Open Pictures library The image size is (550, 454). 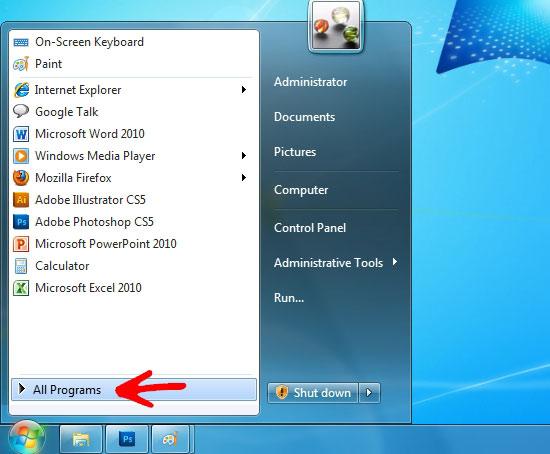click(x=295, y=152)
